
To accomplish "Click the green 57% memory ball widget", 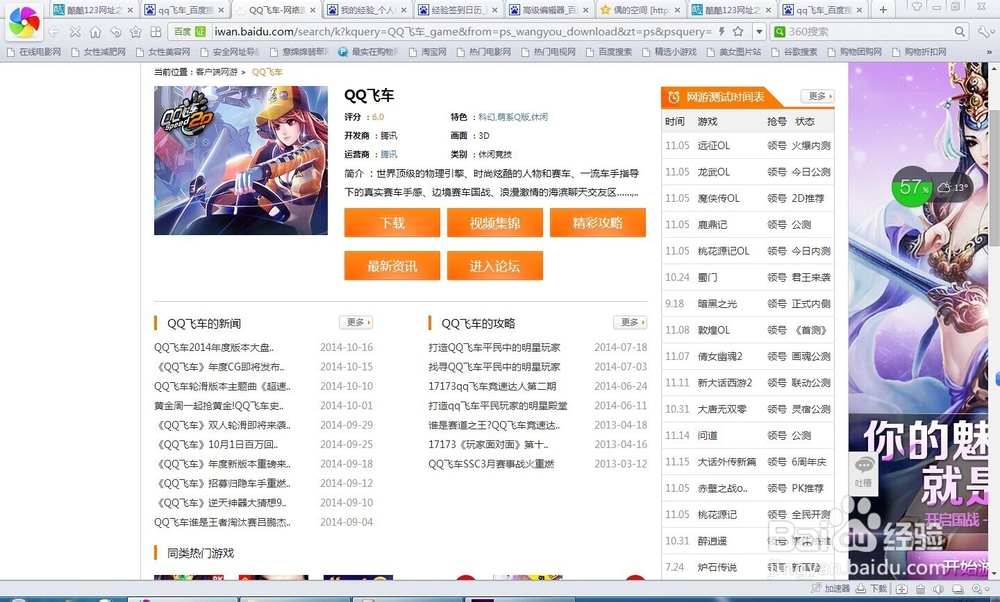I will point(911,186).
